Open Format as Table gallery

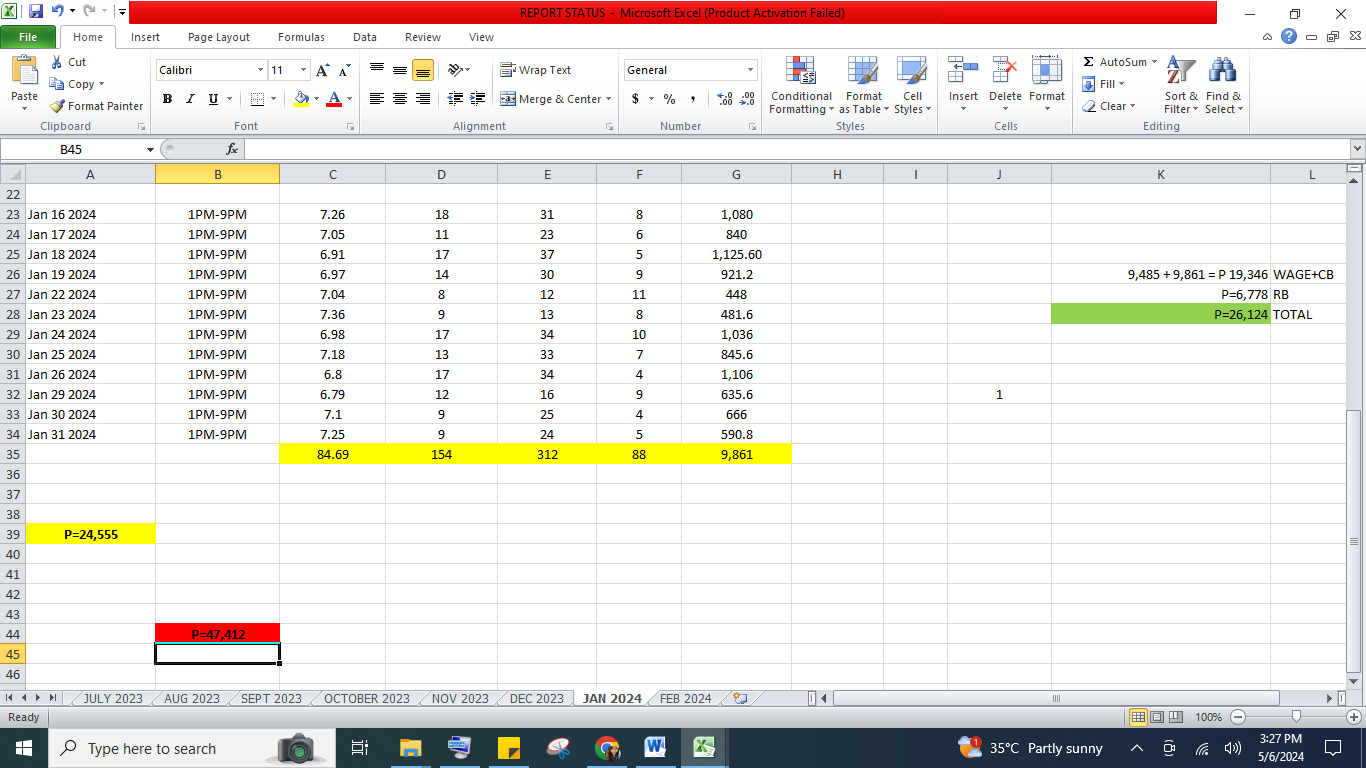tap(863, 85)
